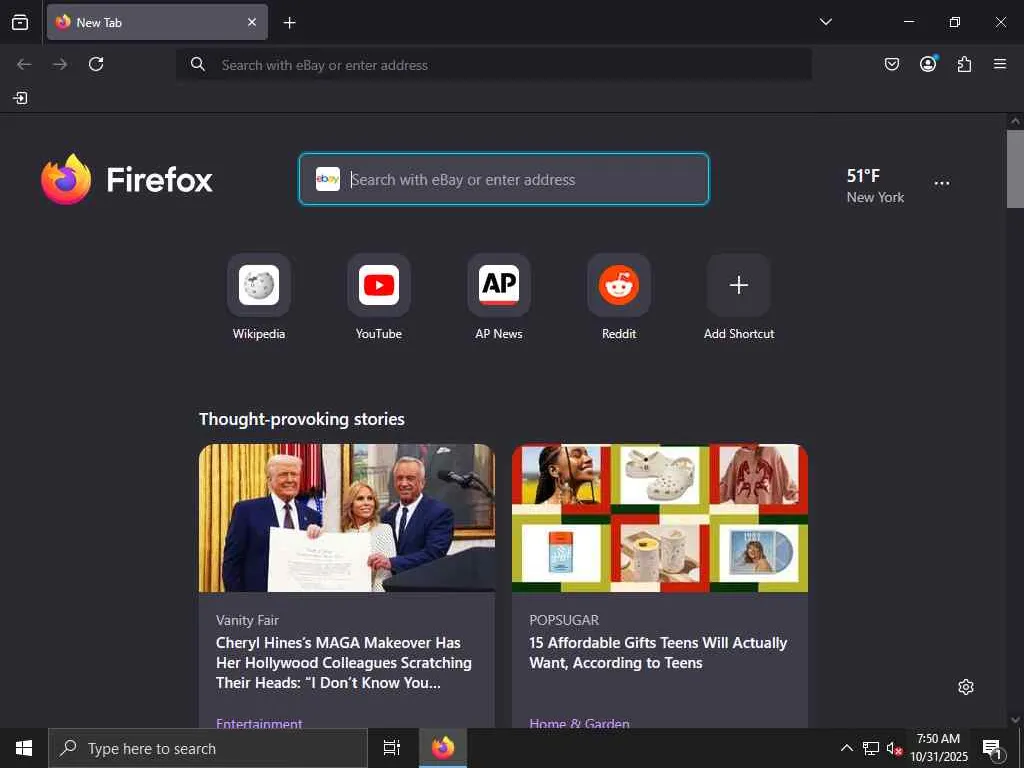The width and height of the screenshot is (1024, 768).
Task: Open the network status tray icon
Action: [871, 748]
